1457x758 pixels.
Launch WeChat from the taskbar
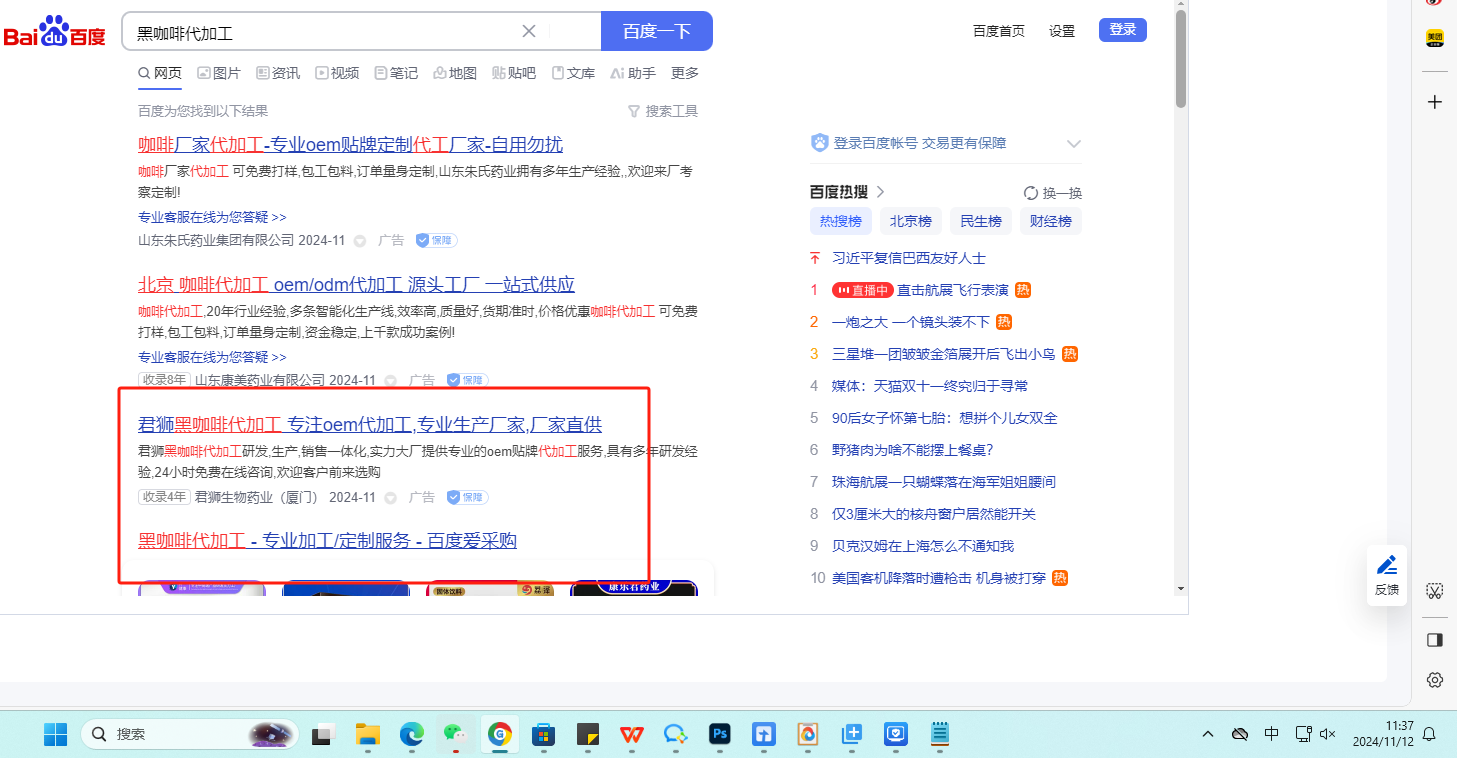point(455,734)
